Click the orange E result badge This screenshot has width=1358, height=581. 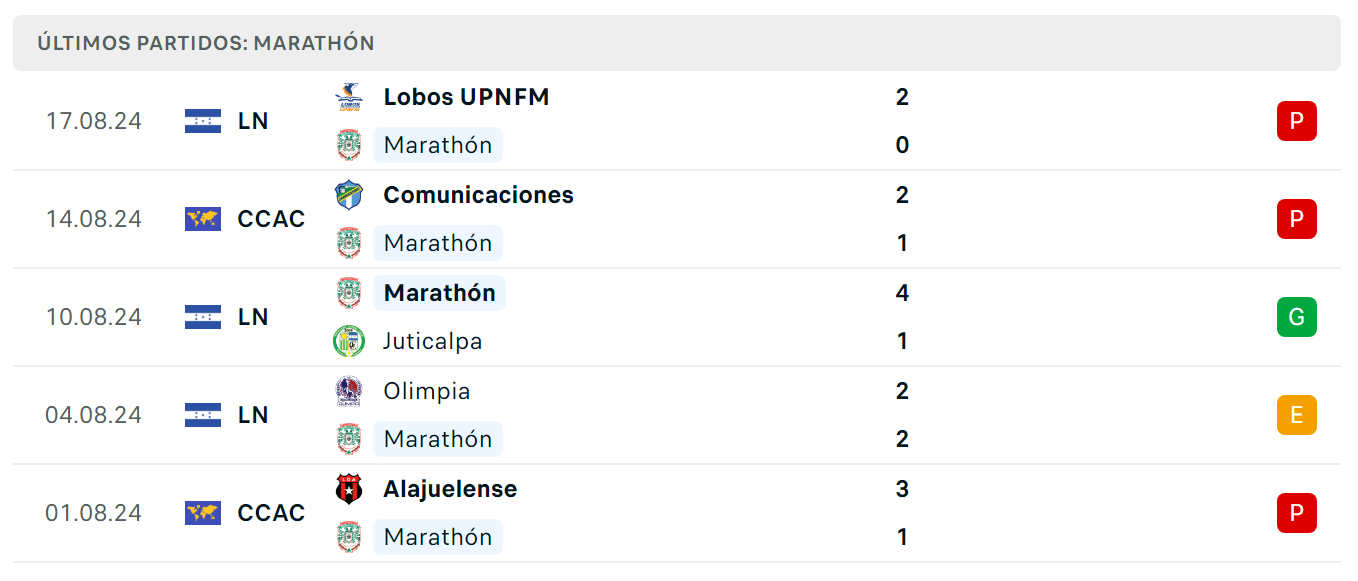coord(1297,415)
